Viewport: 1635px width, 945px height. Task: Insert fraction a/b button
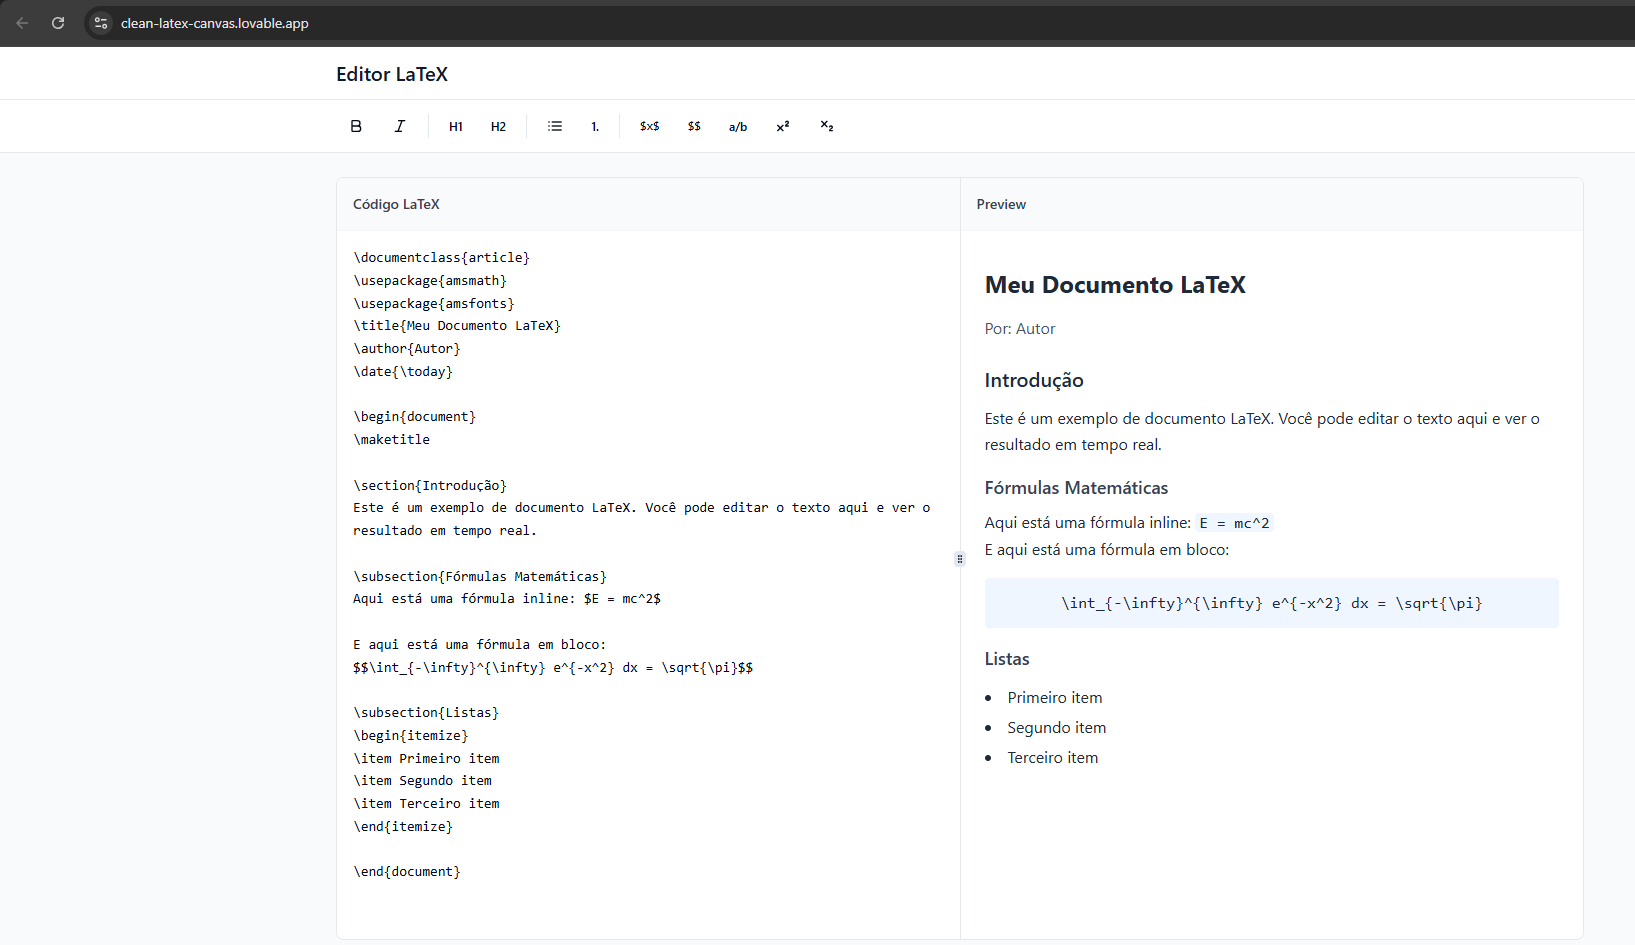tap(738, 126)
